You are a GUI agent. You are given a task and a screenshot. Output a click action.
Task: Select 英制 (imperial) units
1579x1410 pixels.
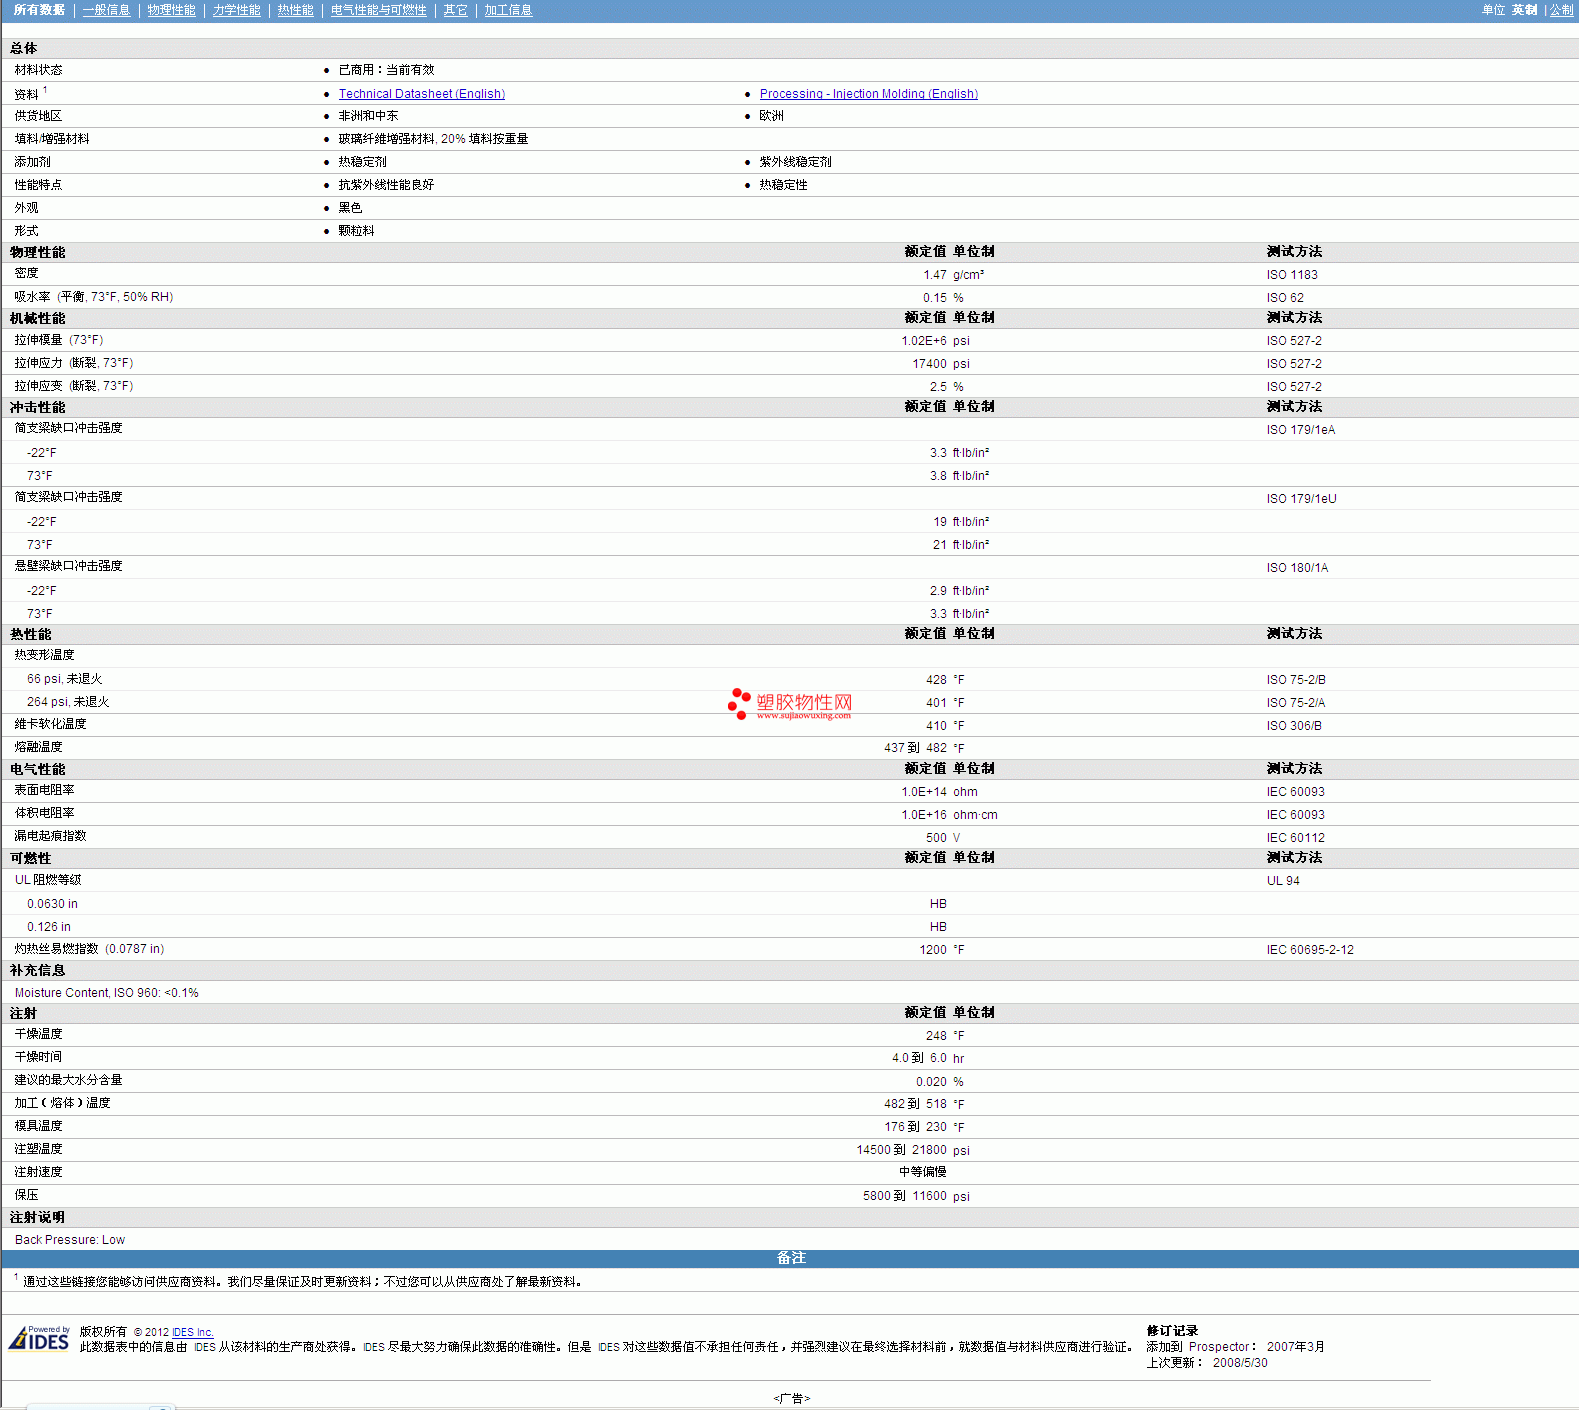1524,10
